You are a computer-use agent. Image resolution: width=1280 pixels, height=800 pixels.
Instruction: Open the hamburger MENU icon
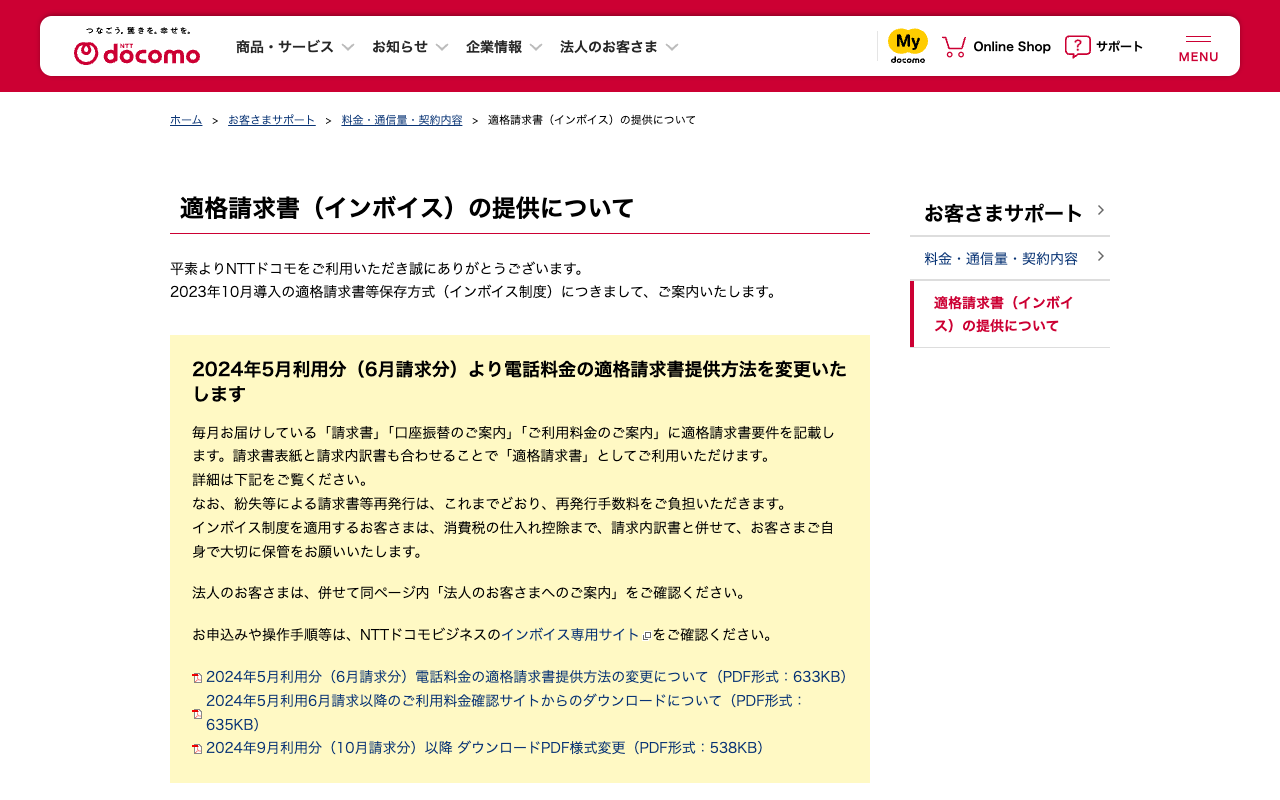1198,48
